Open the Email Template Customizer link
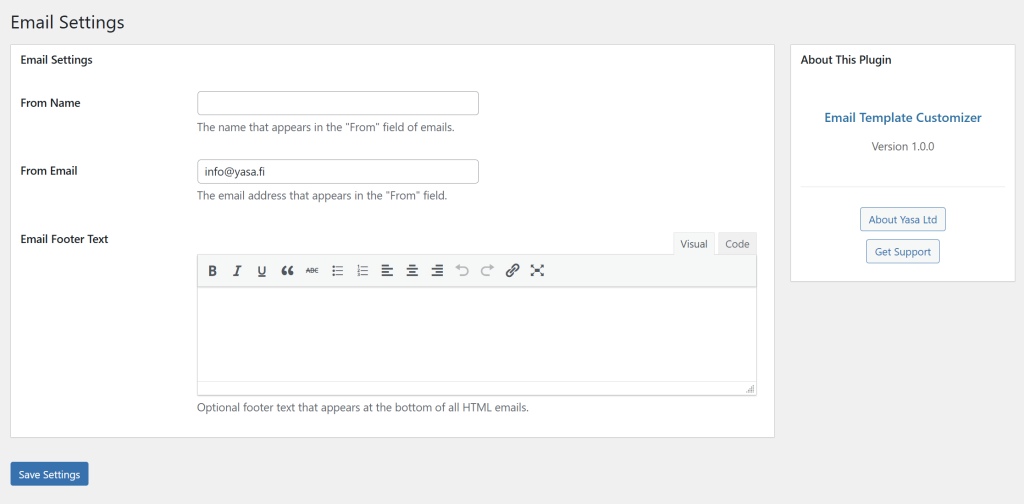1024x504 pixels. pos(903,118)
